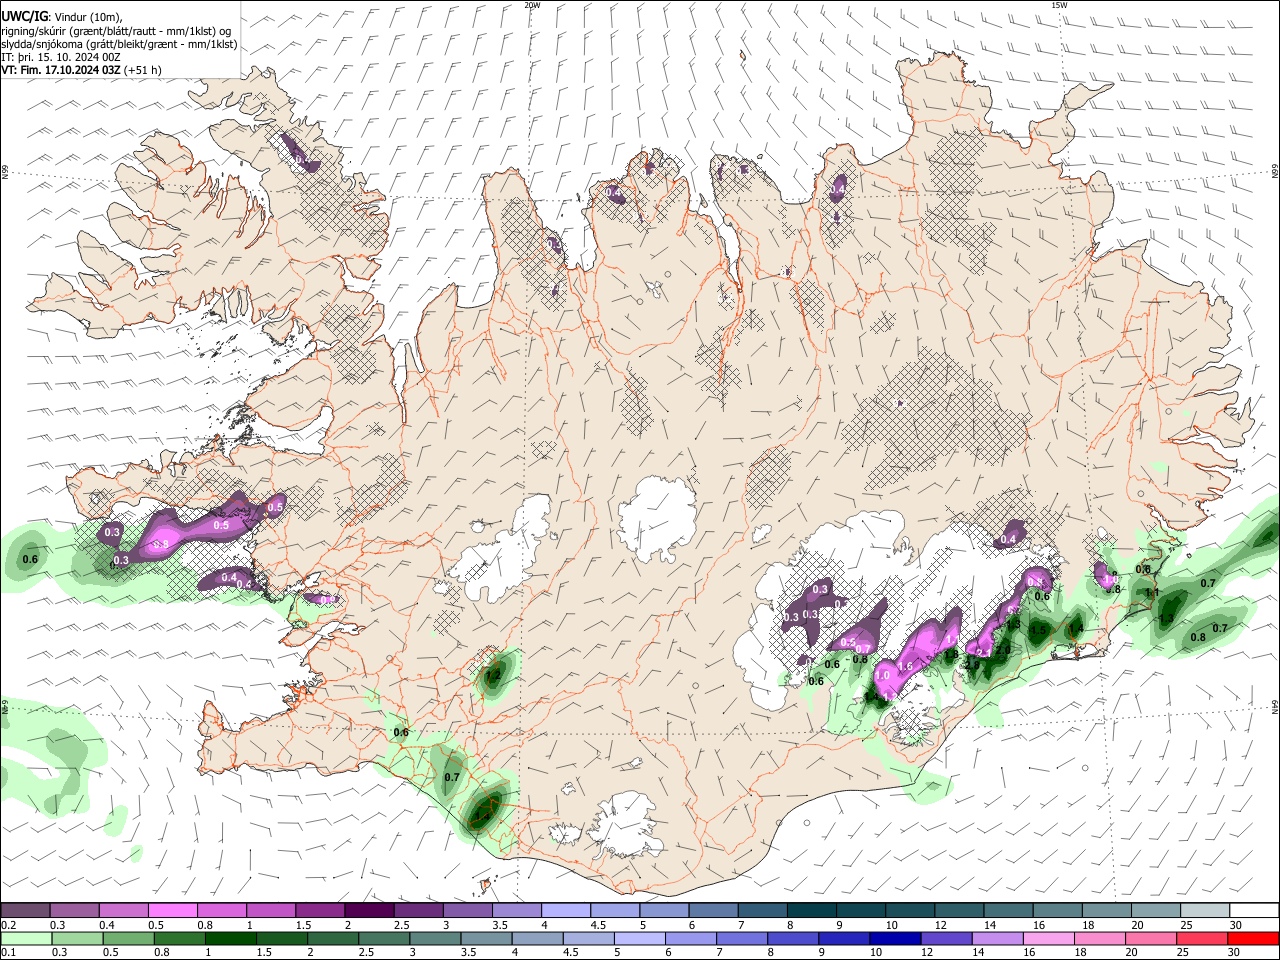Click the '0.6' value at the far west edge

click(x=30, y=559)
